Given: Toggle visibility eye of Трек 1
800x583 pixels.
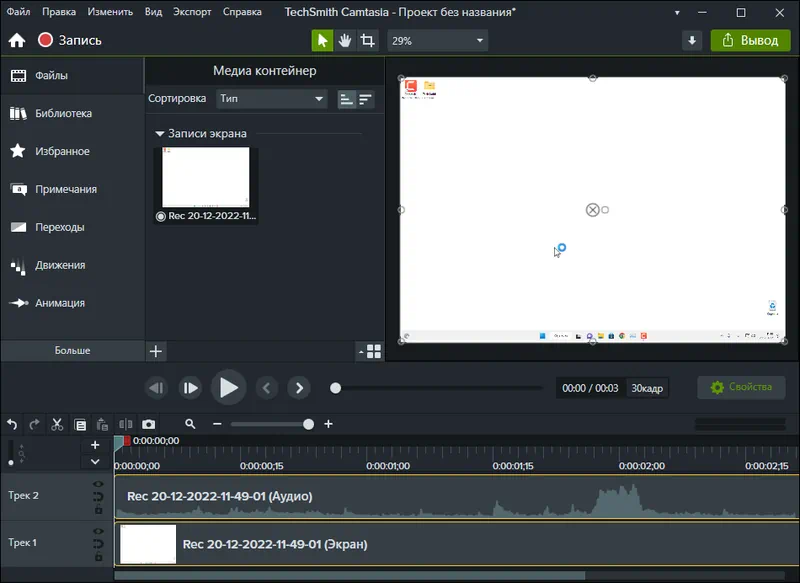Looking at the screenshot, I should pos(98,531).
